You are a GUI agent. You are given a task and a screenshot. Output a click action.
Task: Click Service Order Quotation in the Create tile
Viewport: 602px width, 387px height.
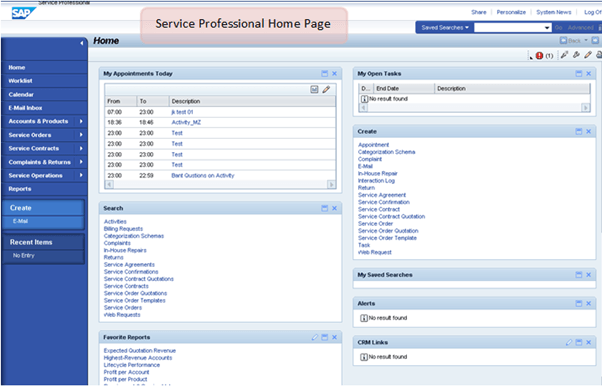(x=388, y=231)
